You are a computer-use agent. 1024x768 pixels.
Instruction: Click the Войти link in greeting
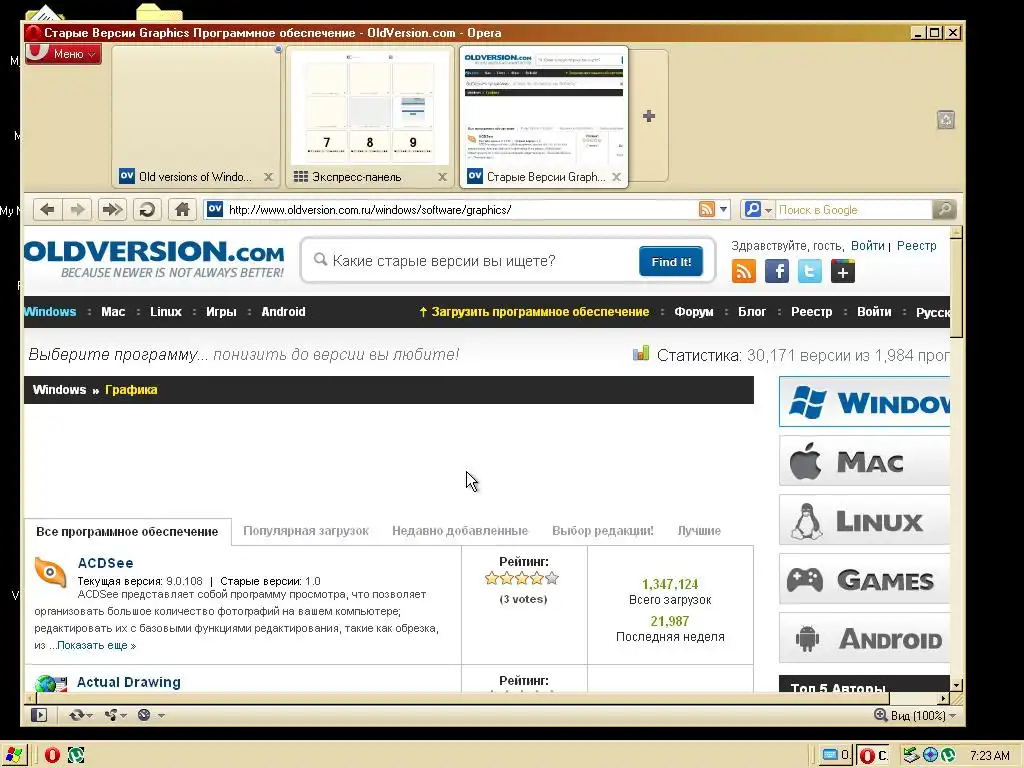point(867,246)
